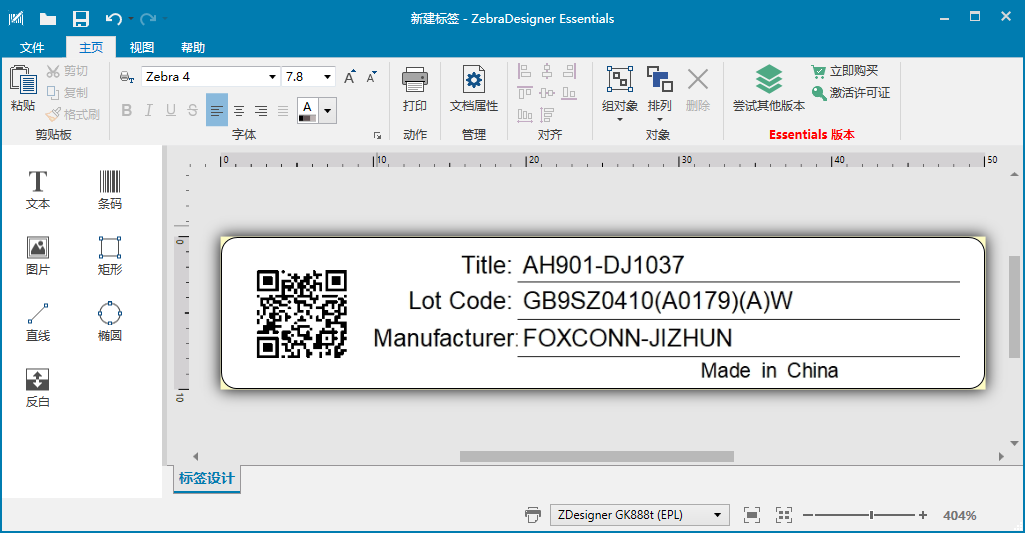Click the horizontal scrollbar left arrow

click(195, 456)
